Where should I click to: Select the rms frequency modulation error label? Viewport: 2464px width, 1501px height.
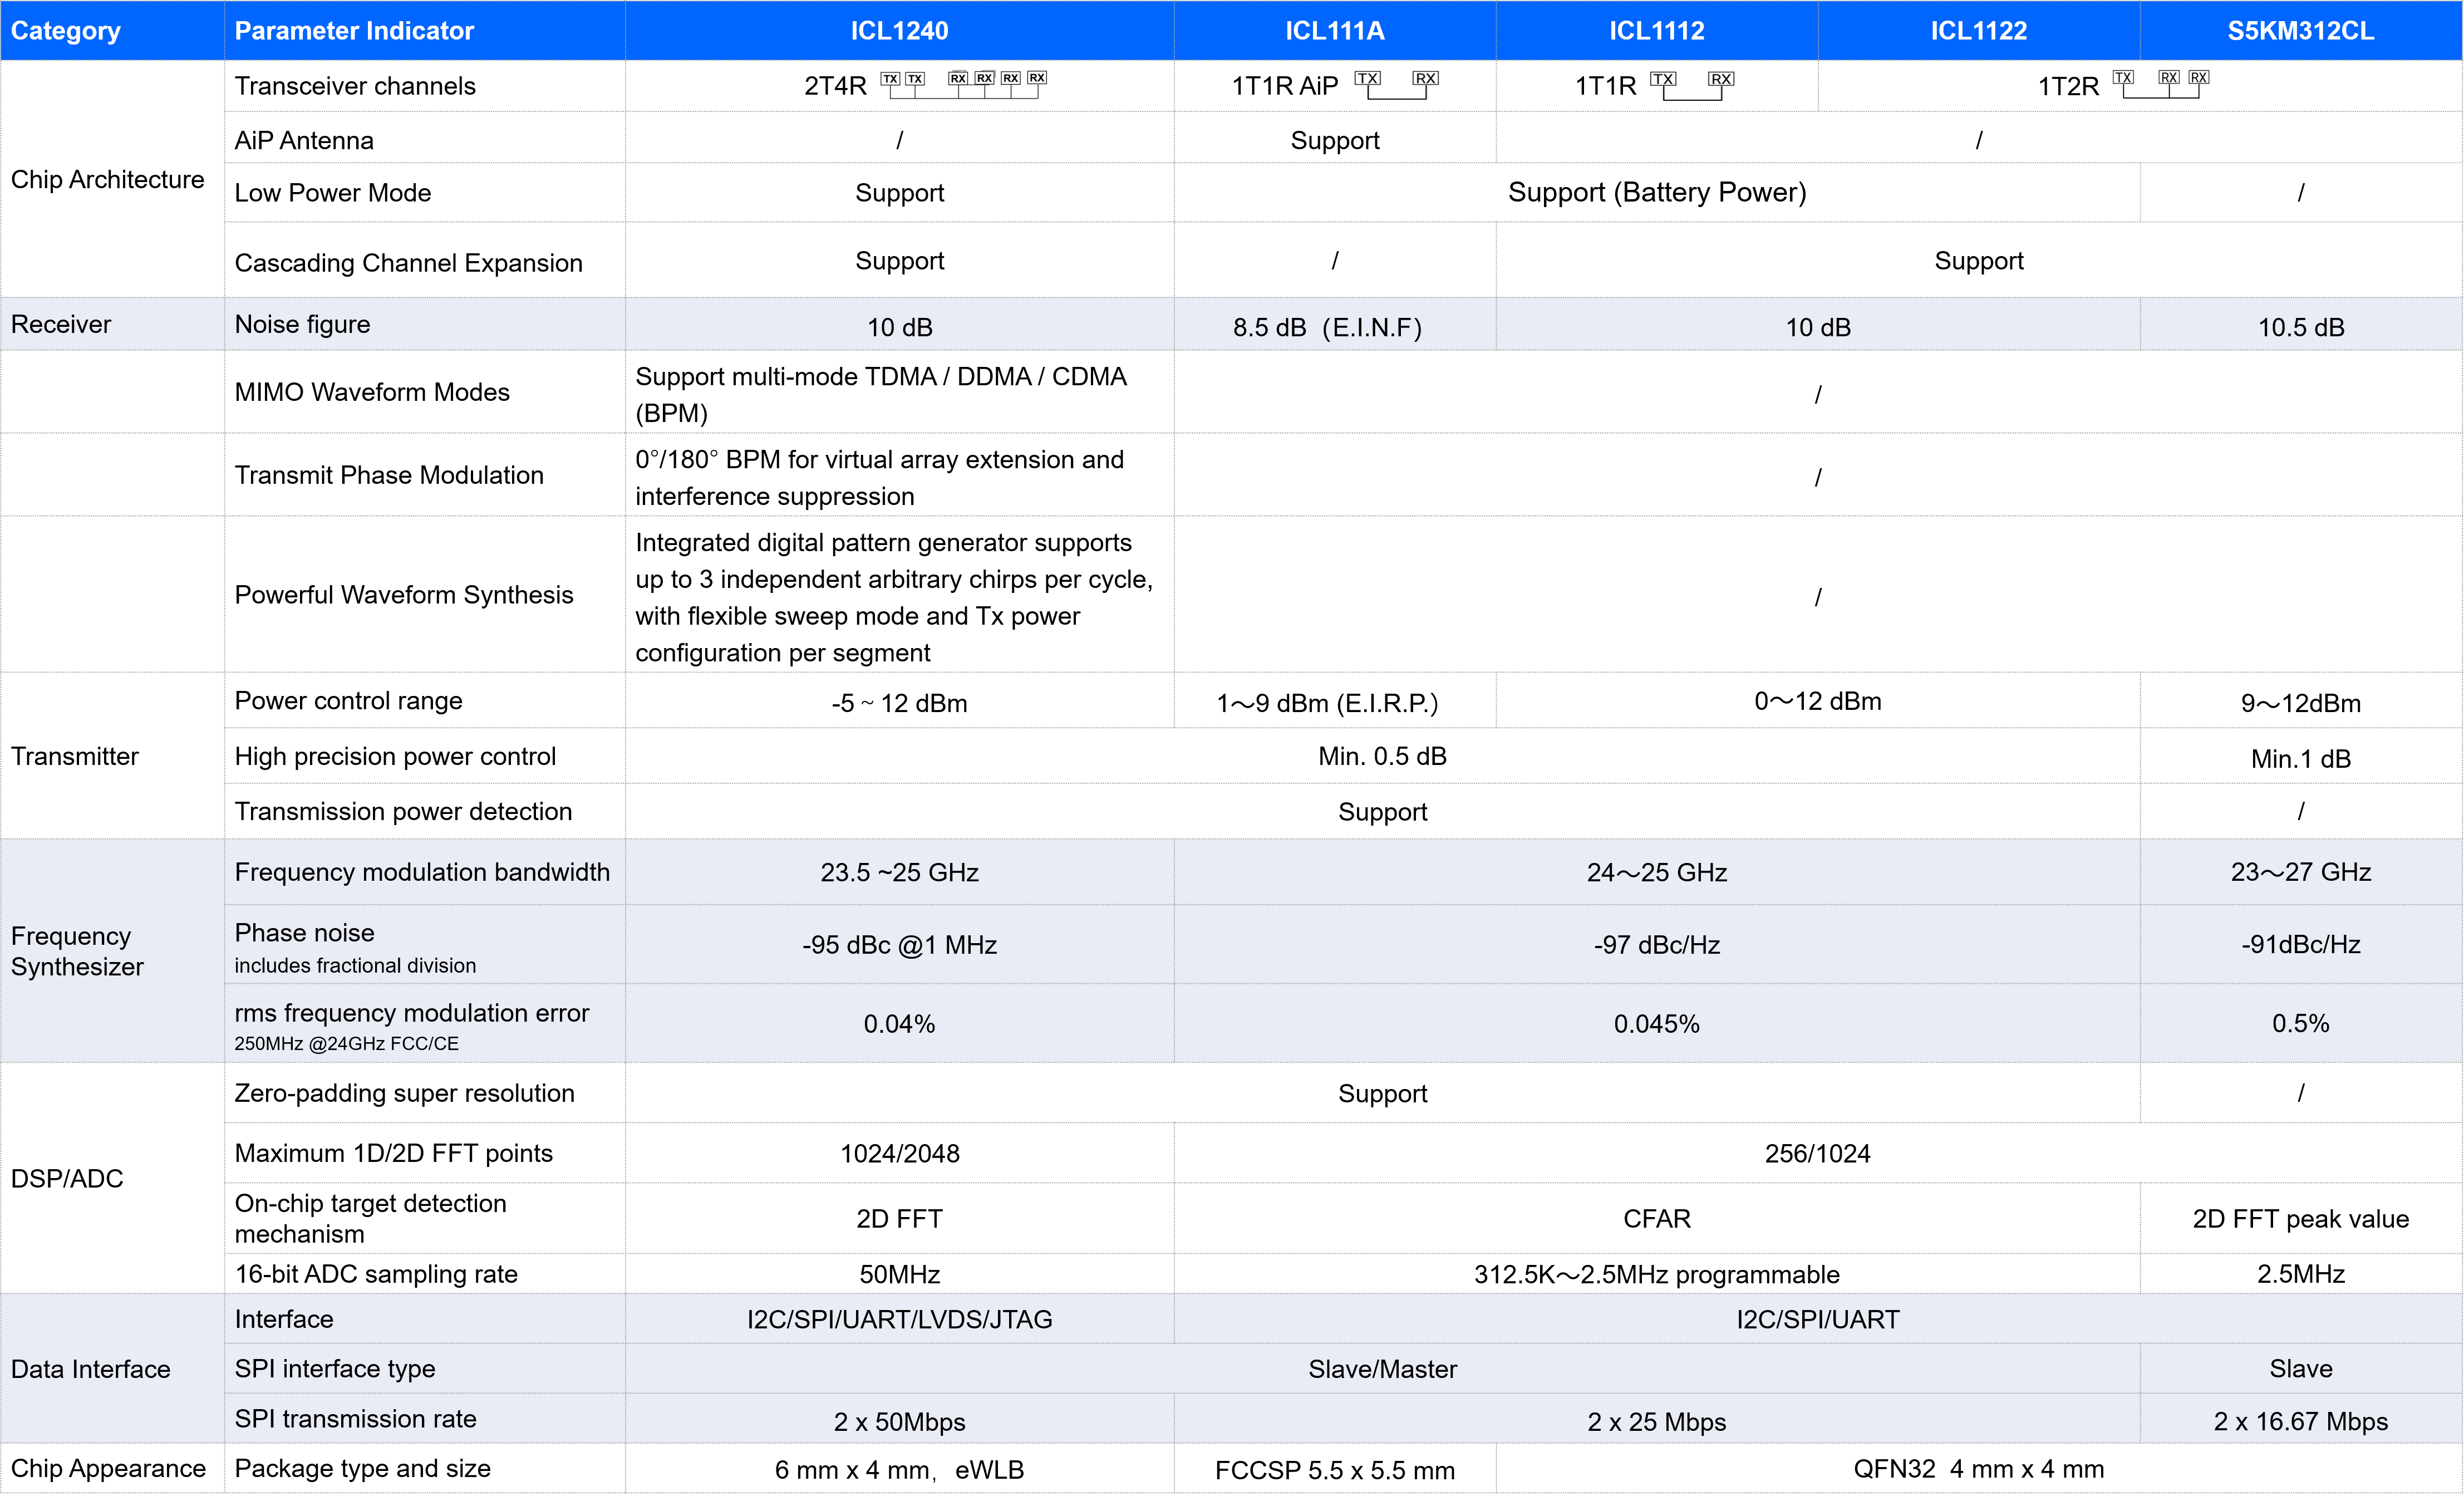(412, 1013)
